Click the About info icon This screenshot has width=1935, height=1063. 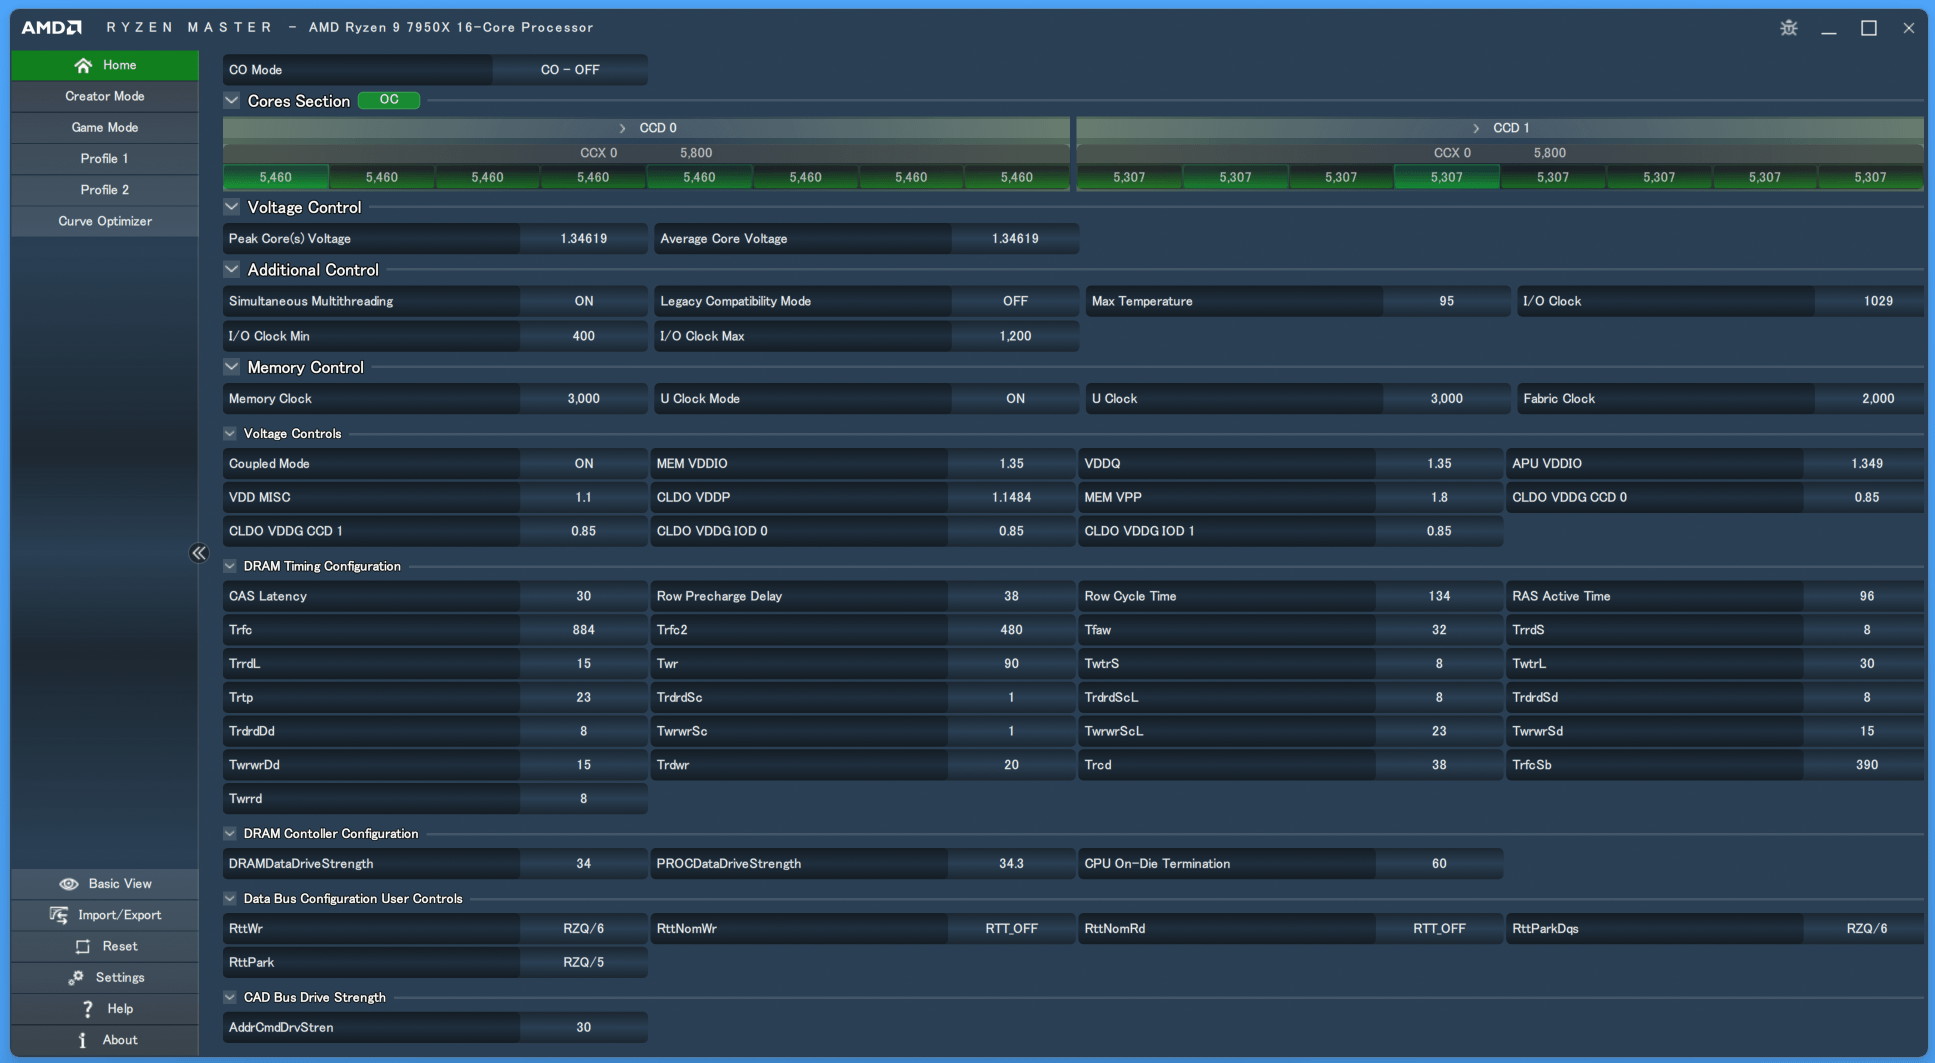pyautogui.click(x=82, y=1040)
